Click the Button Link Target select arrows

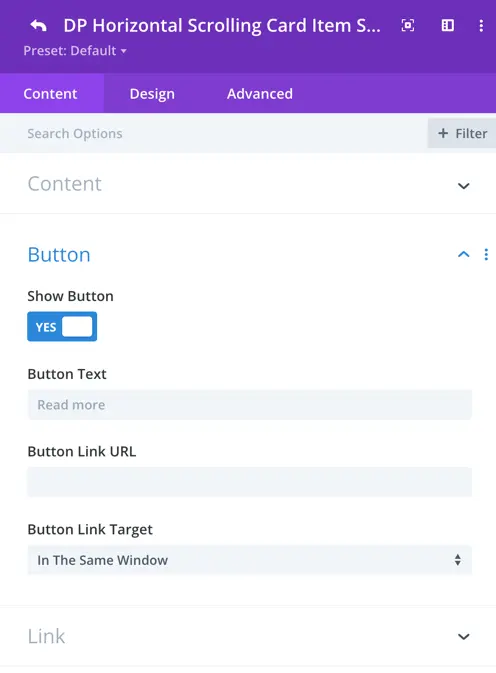pyautogui.click(x=458, y=560)
